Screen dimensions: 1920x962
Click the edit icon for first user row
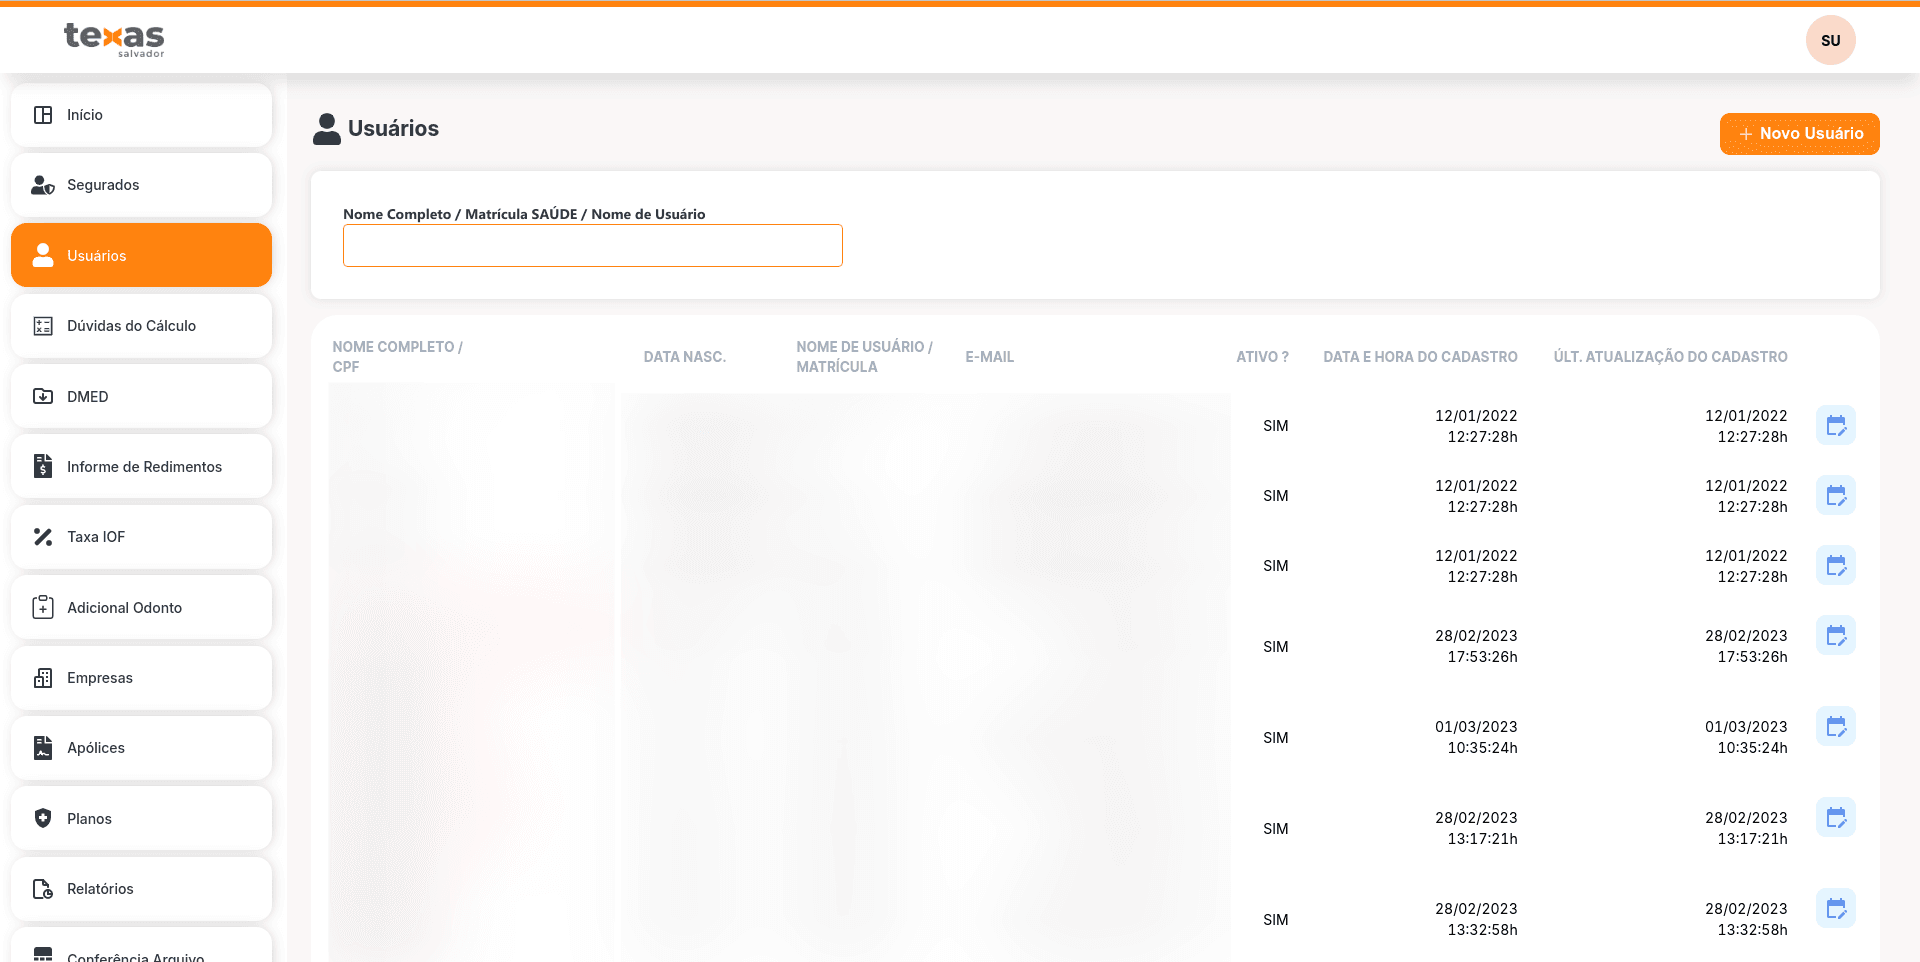point(1835,426)
